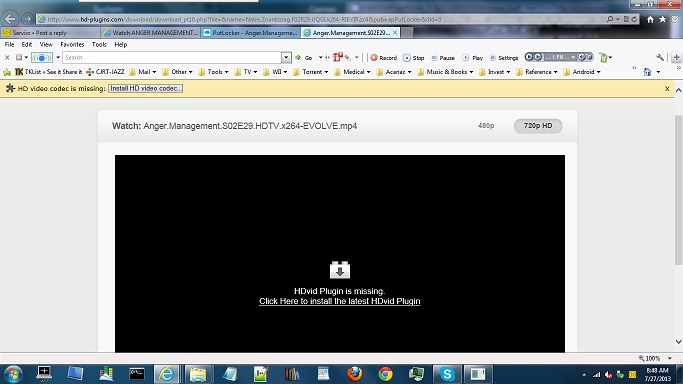This screenshot has width=683, height=384.
Task: Show hidden system tray icons
Action: coord(584,375)
